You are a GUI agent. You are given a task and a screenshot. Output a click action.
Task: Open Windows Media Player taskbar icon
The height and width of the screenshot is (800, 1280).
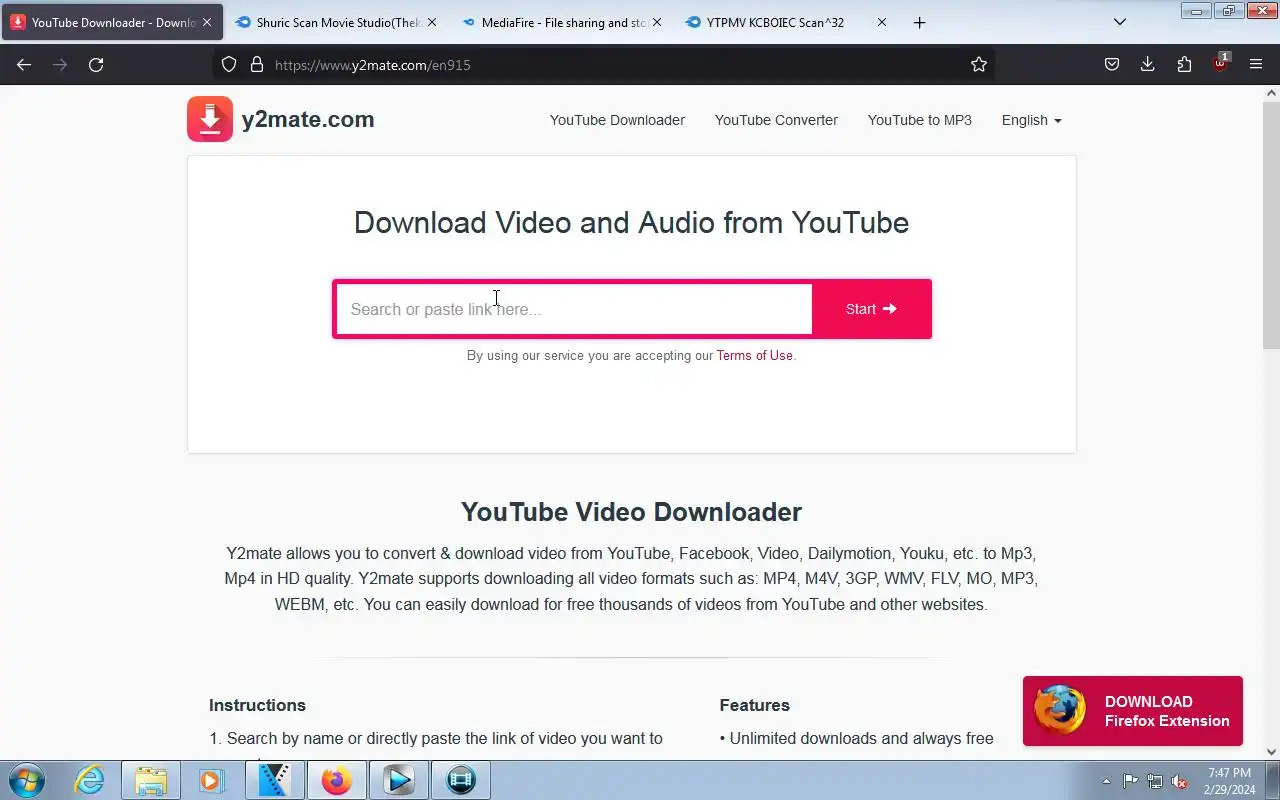[211, 780]
